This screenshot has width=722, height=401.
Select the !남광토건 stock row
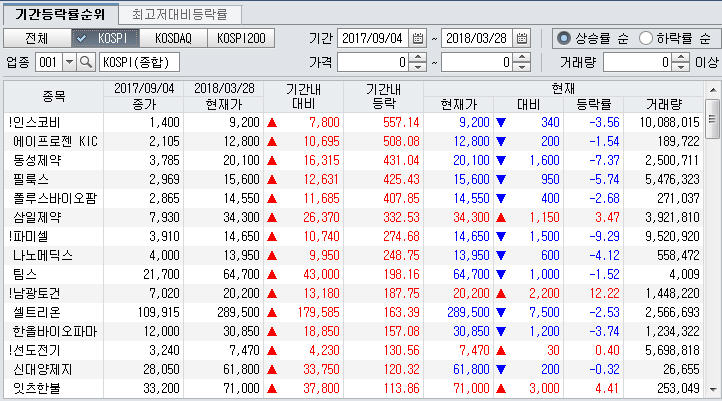354,293
